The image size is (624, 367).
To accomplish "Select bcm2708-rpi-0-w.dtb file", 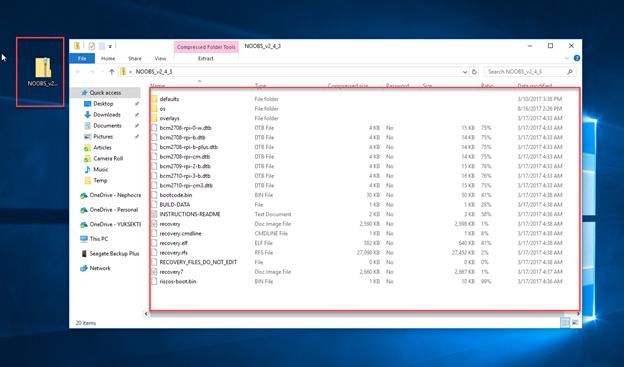I will [185, 128].
